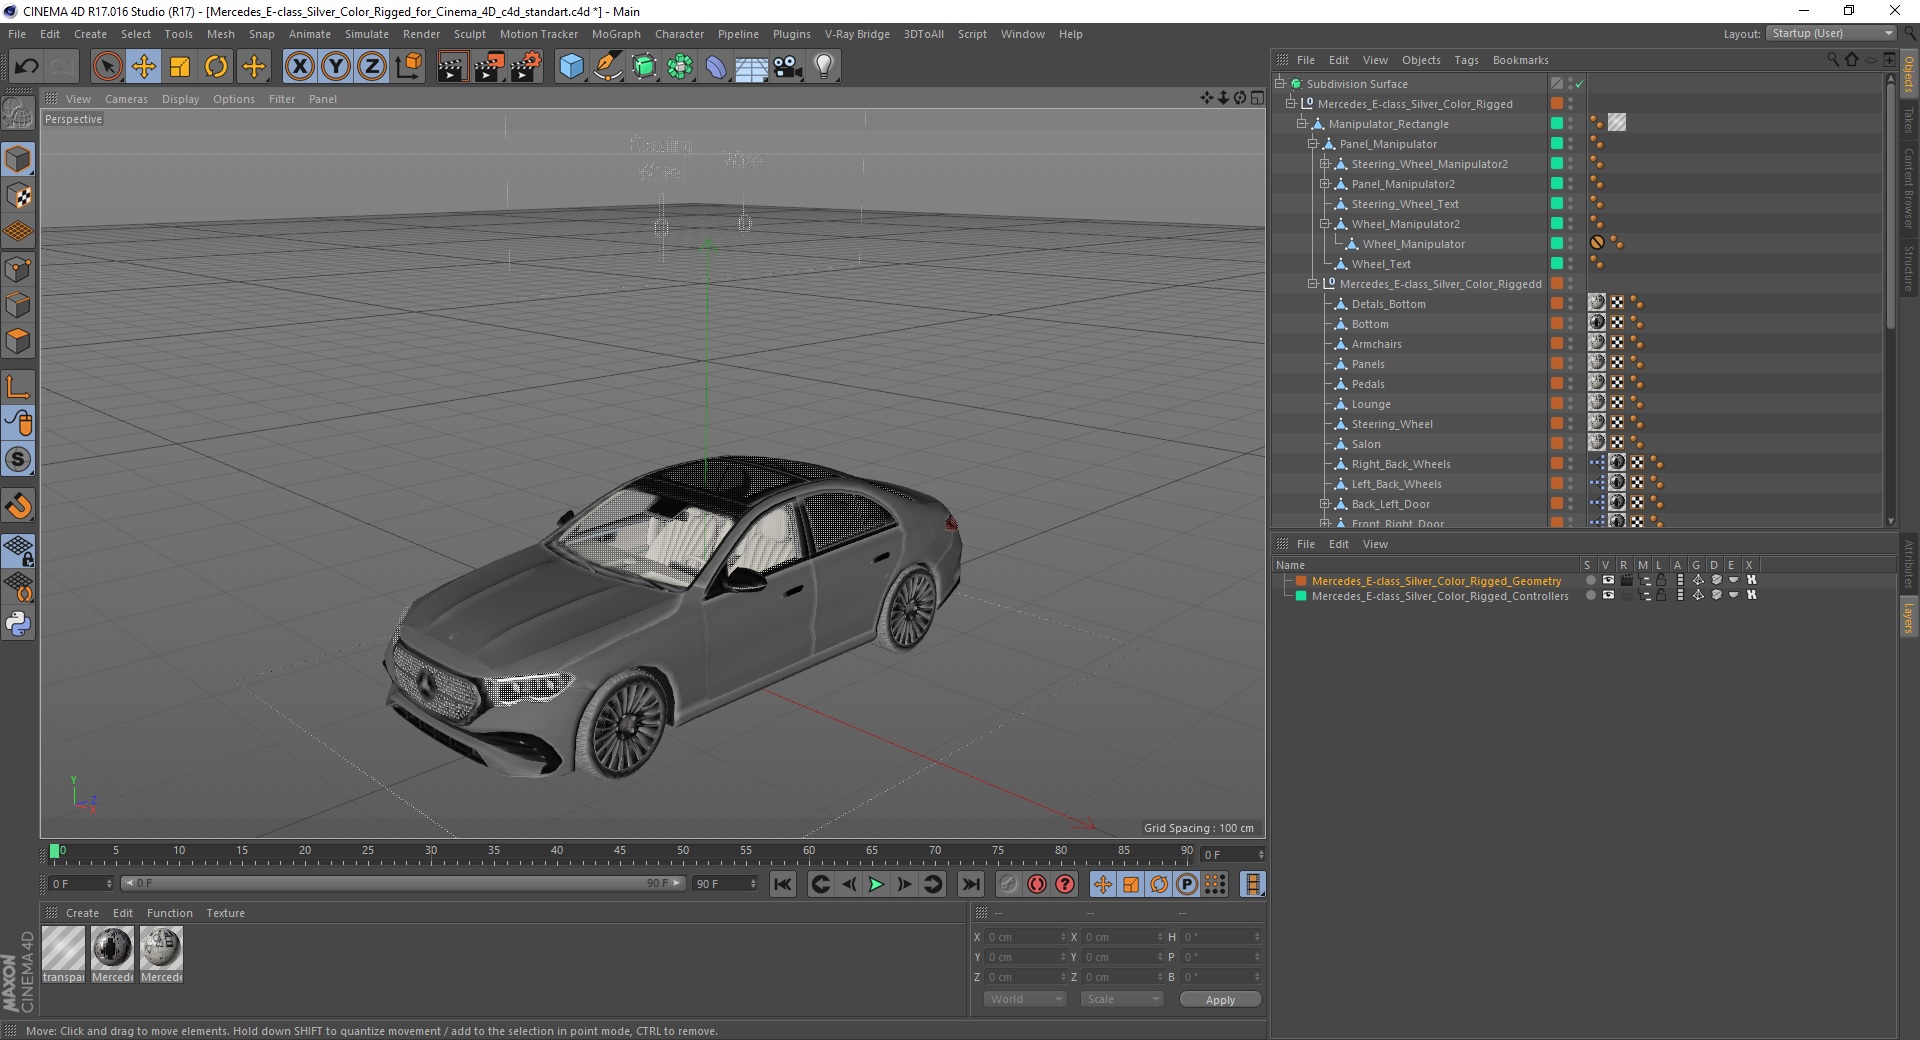Select the Live Selection tool
Screen dimensions: 1920x1040
(x=107, y=67)
